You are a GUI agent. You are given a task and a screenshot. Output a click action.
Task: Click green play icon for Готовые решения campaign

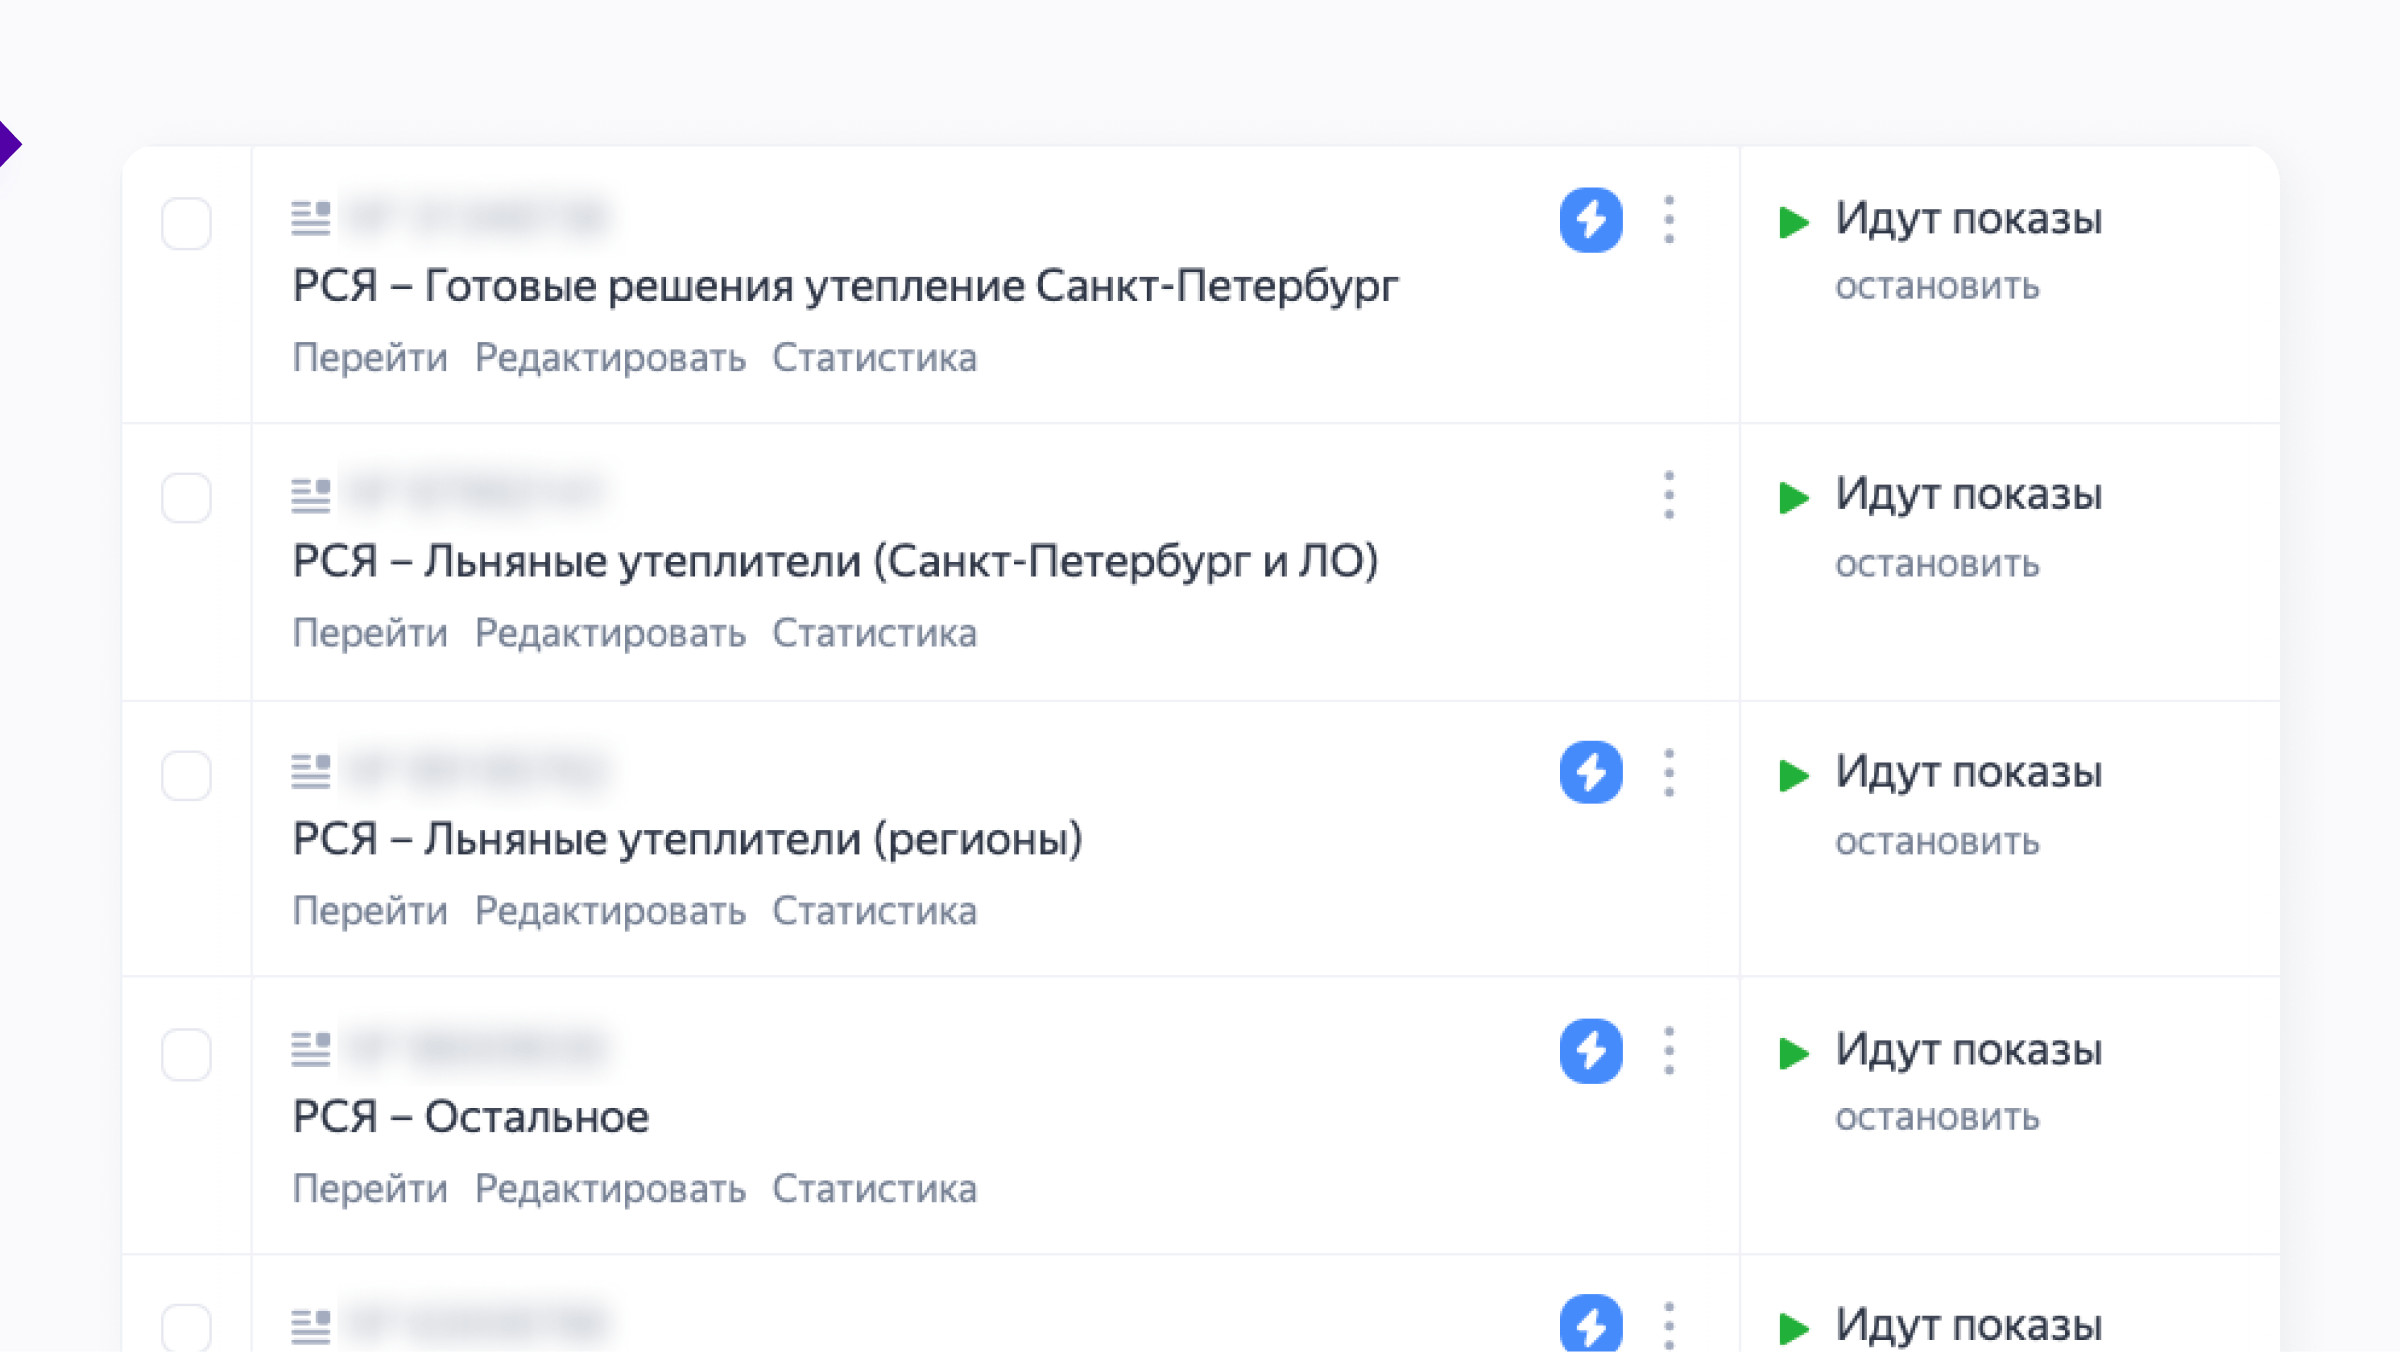pyautogui.click(x=1794, y=222)
